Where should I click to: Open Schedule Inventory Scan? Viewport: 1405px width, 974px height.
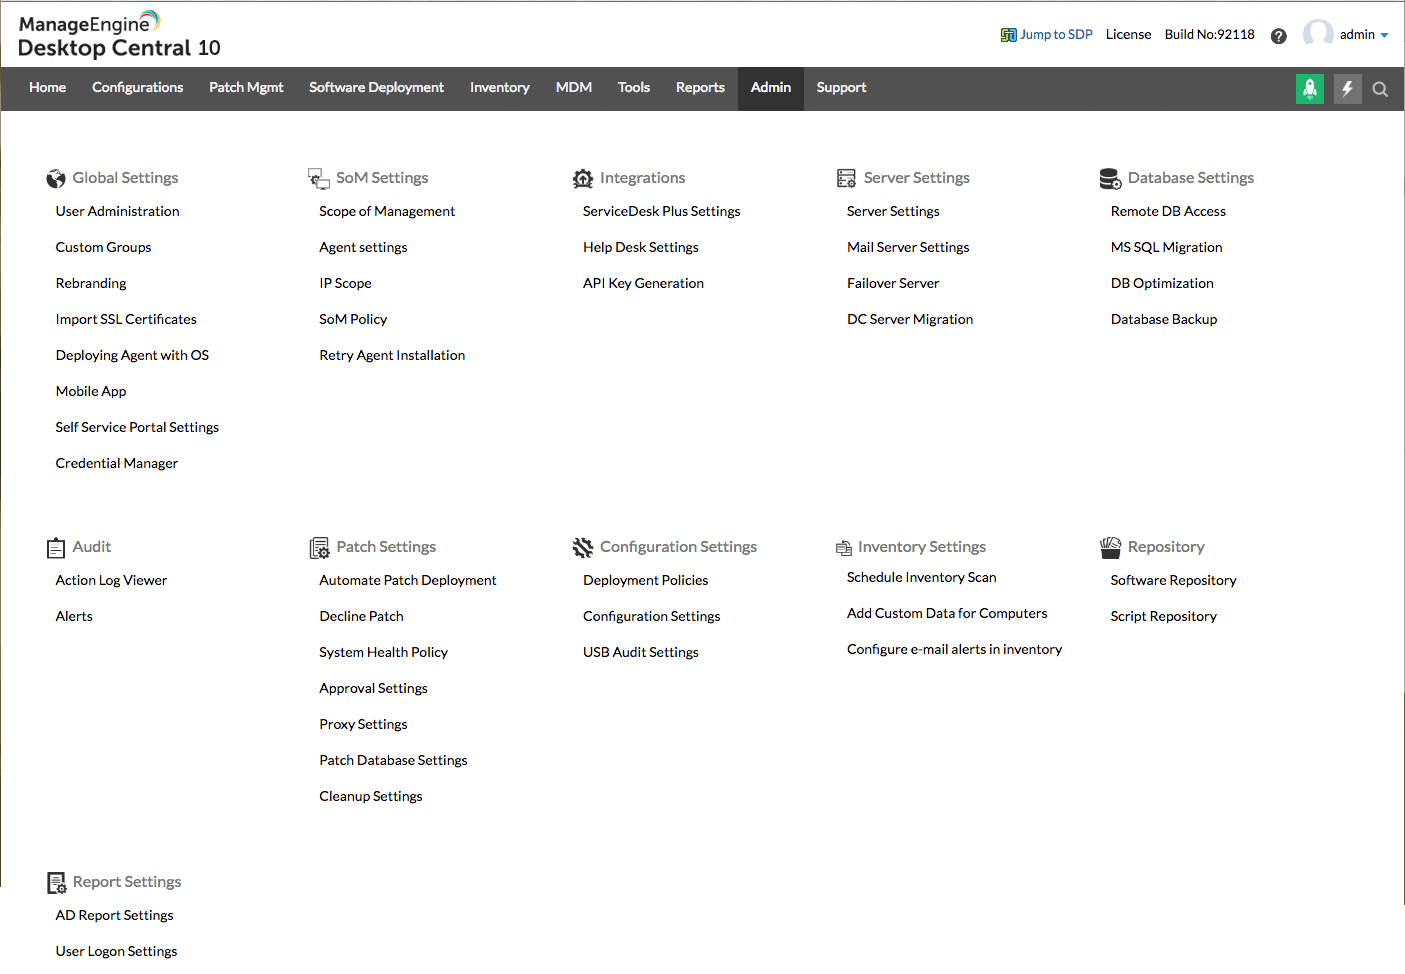(921, 578)
